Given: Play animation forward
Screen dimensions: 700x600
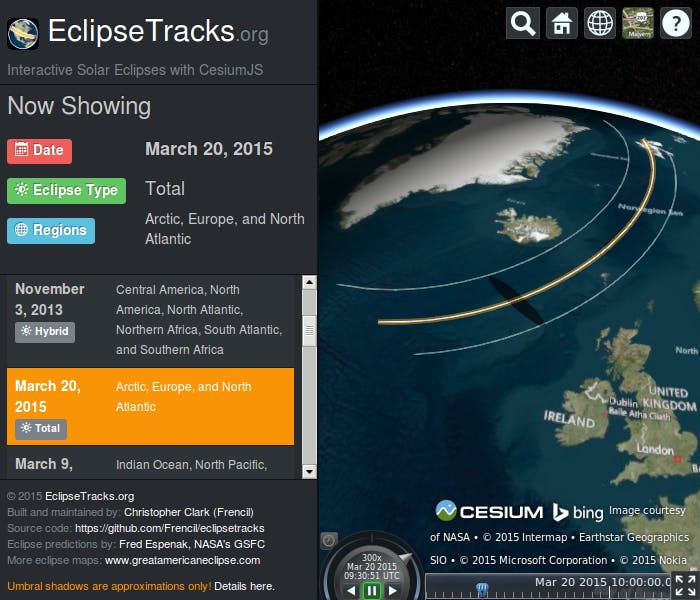Looking at the screenshot, I should 392,590.
